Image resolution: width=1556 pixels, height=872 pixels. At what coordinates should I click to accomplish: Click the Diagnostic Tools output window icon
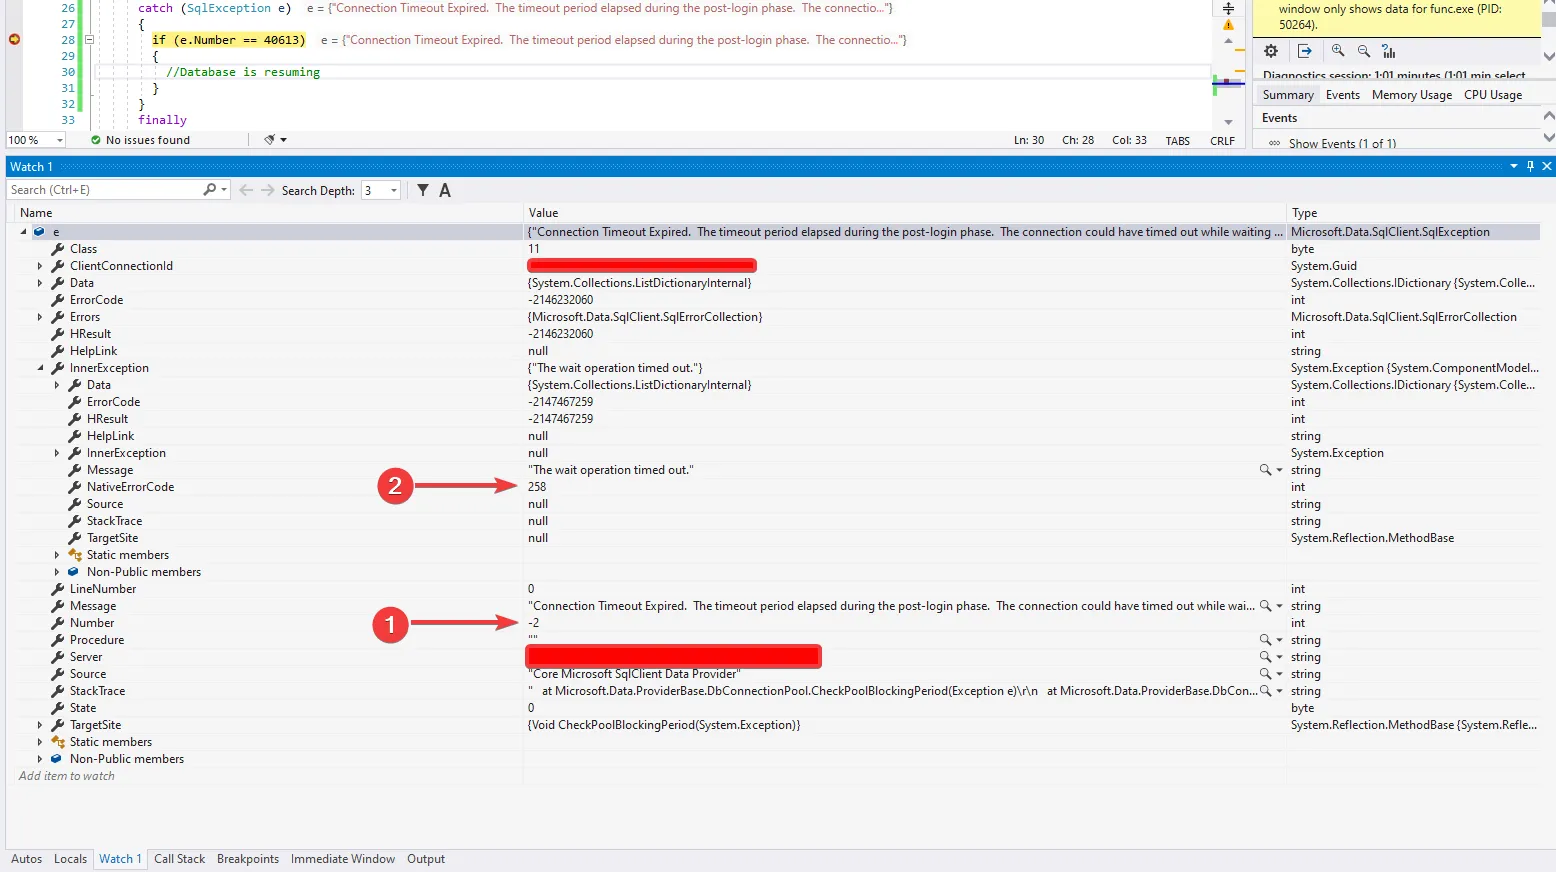1305,51
